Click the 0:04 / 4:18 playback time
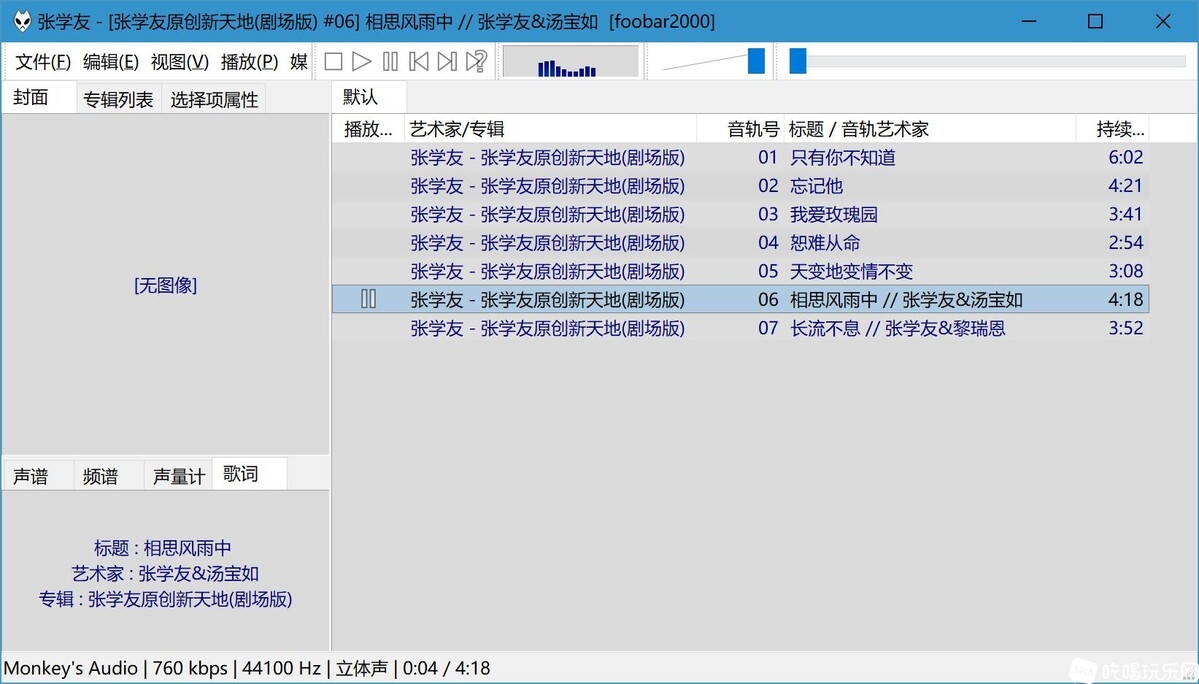This screenshot has height=684, width=1199. tap(447, 668)
